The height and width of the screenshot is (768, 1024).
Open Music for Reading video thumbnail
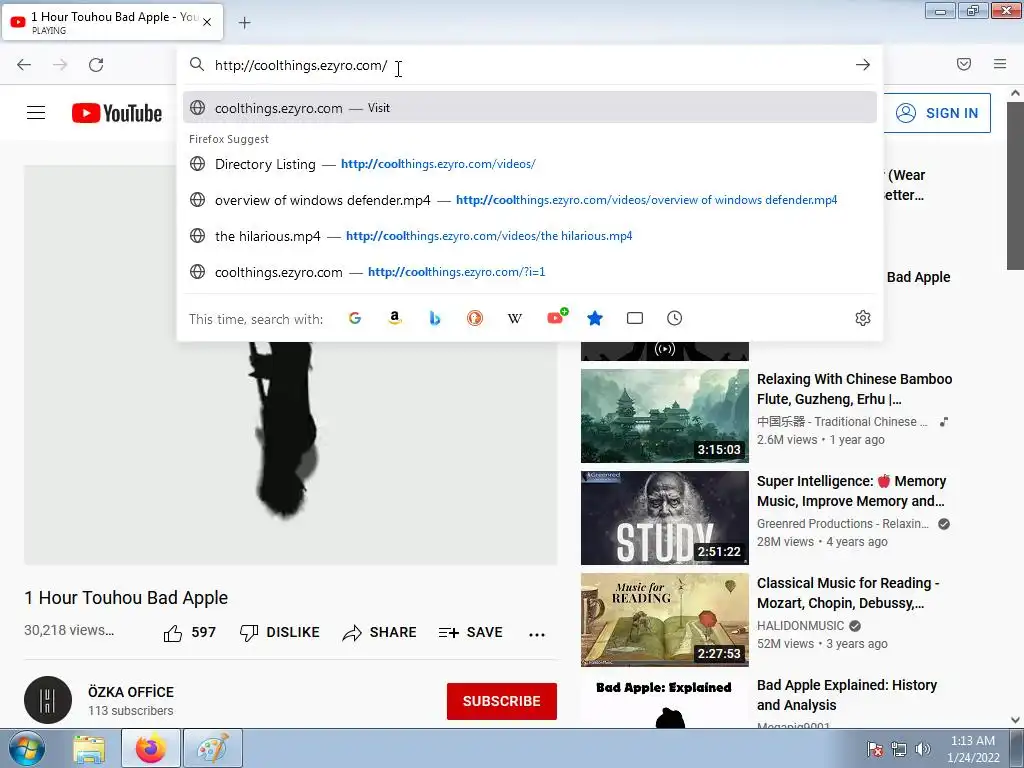(665, 620)
